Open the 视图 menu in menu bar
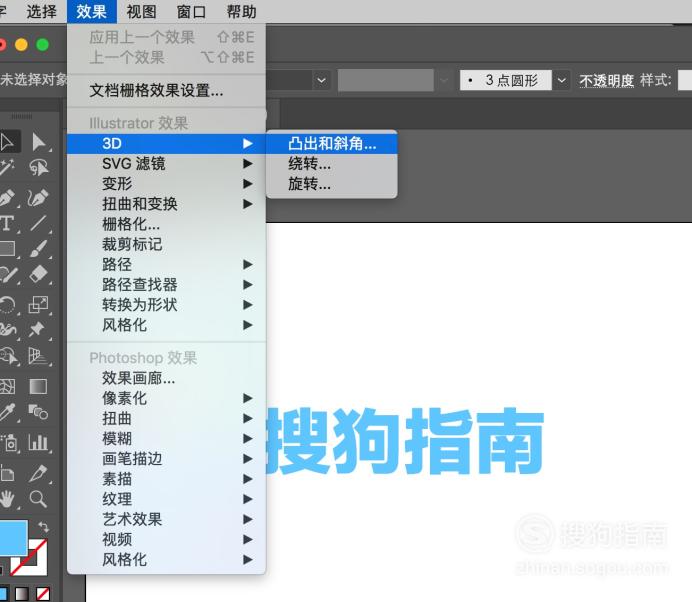The width and height of the screenshot is (692, 602). (141, 11)
